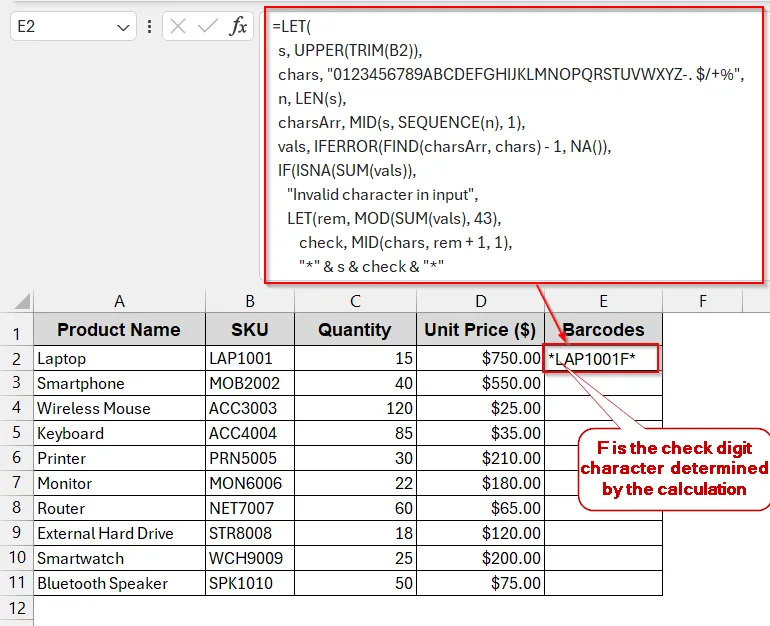Click the Quantity header cell

pyautogui.click(x=355, y=329)
